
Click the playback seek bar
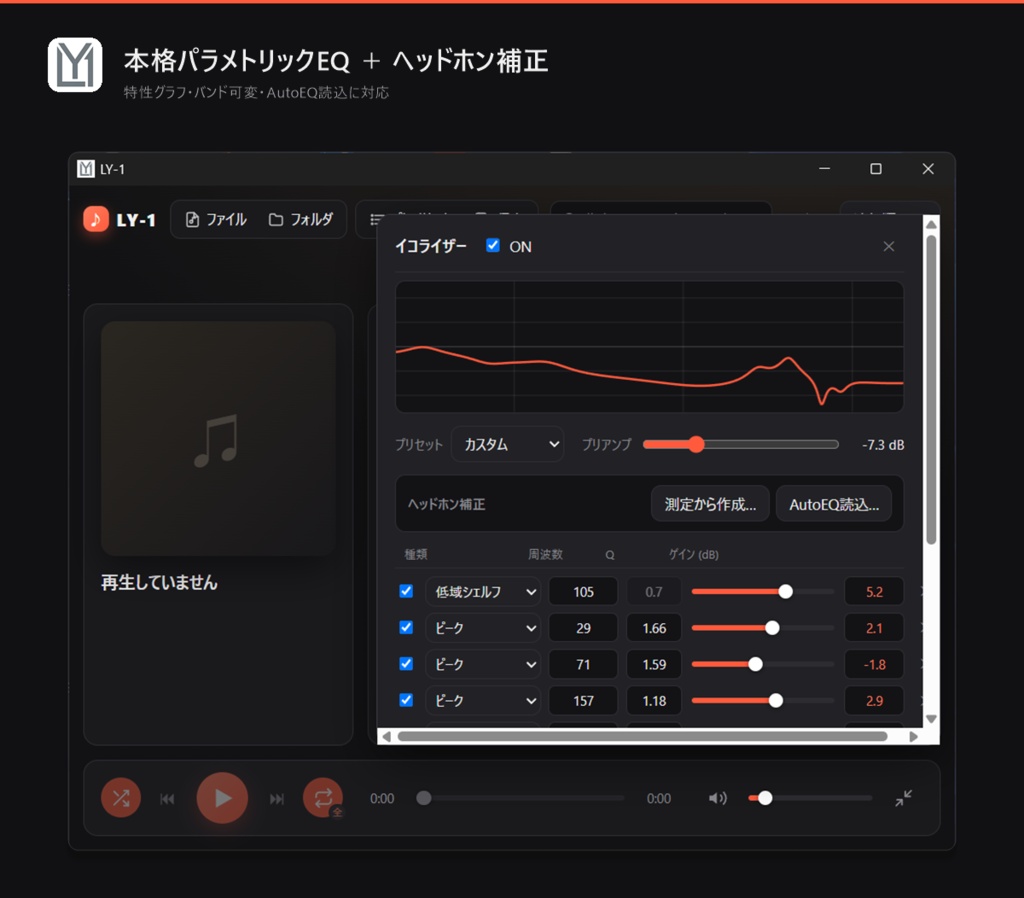520,798
